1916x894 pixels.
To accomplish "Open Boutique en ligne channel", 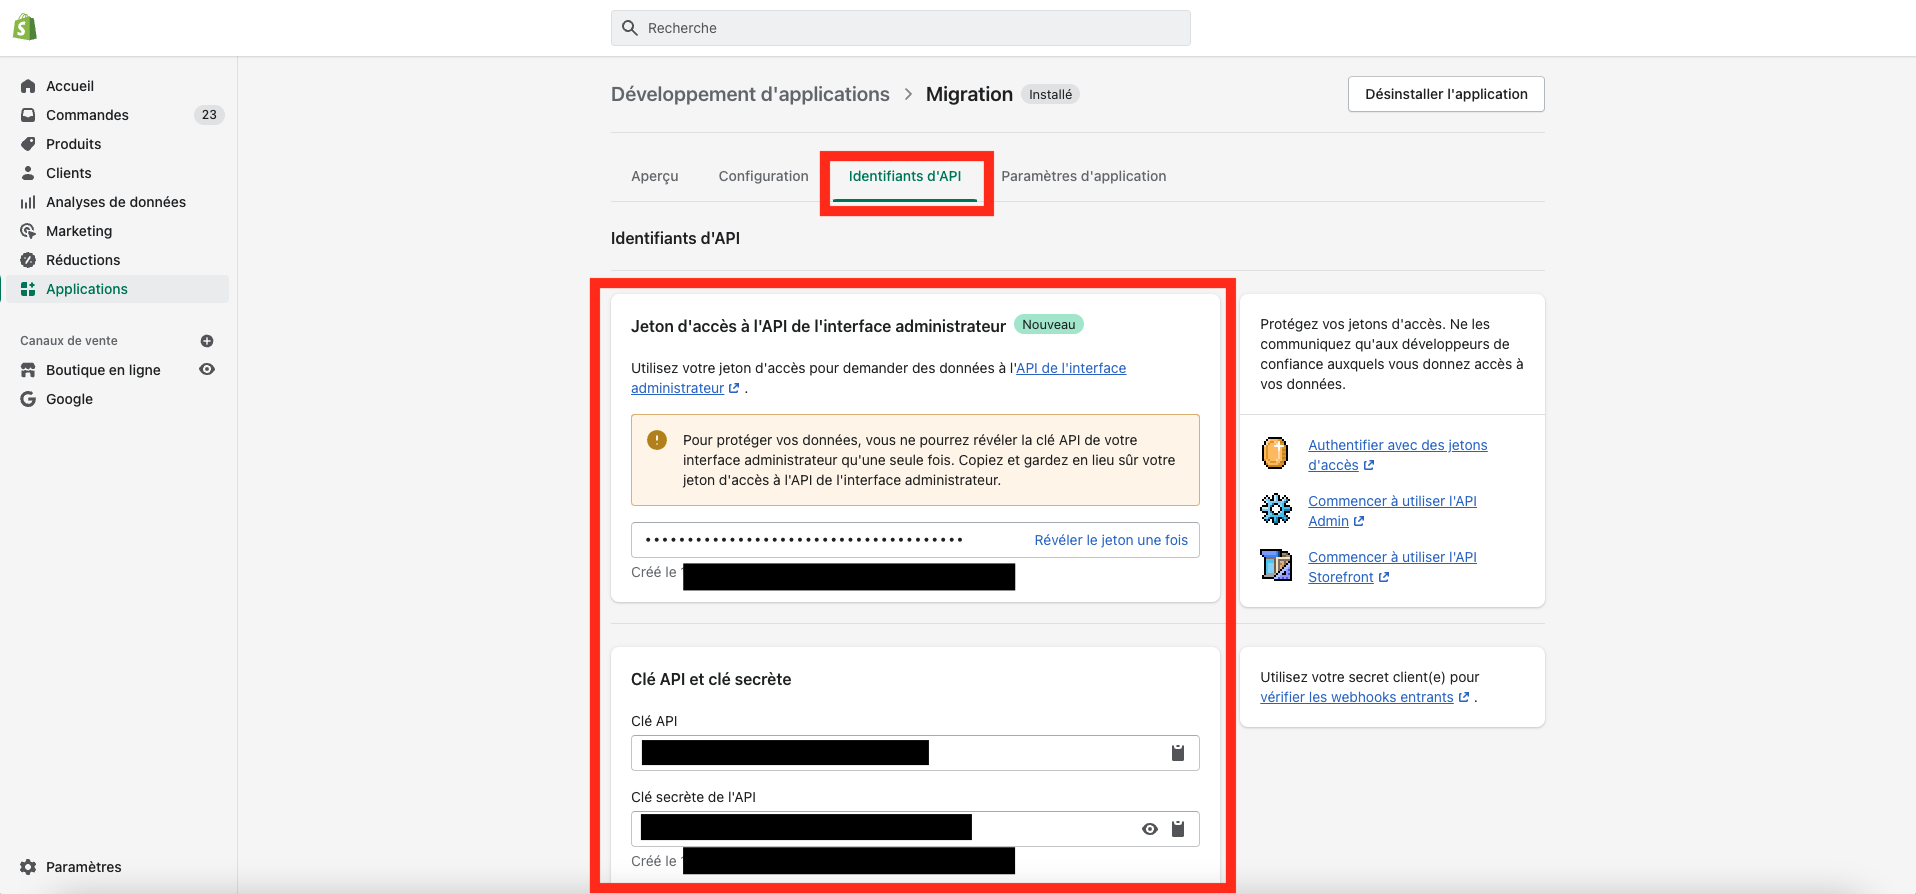I will point(103,370).
